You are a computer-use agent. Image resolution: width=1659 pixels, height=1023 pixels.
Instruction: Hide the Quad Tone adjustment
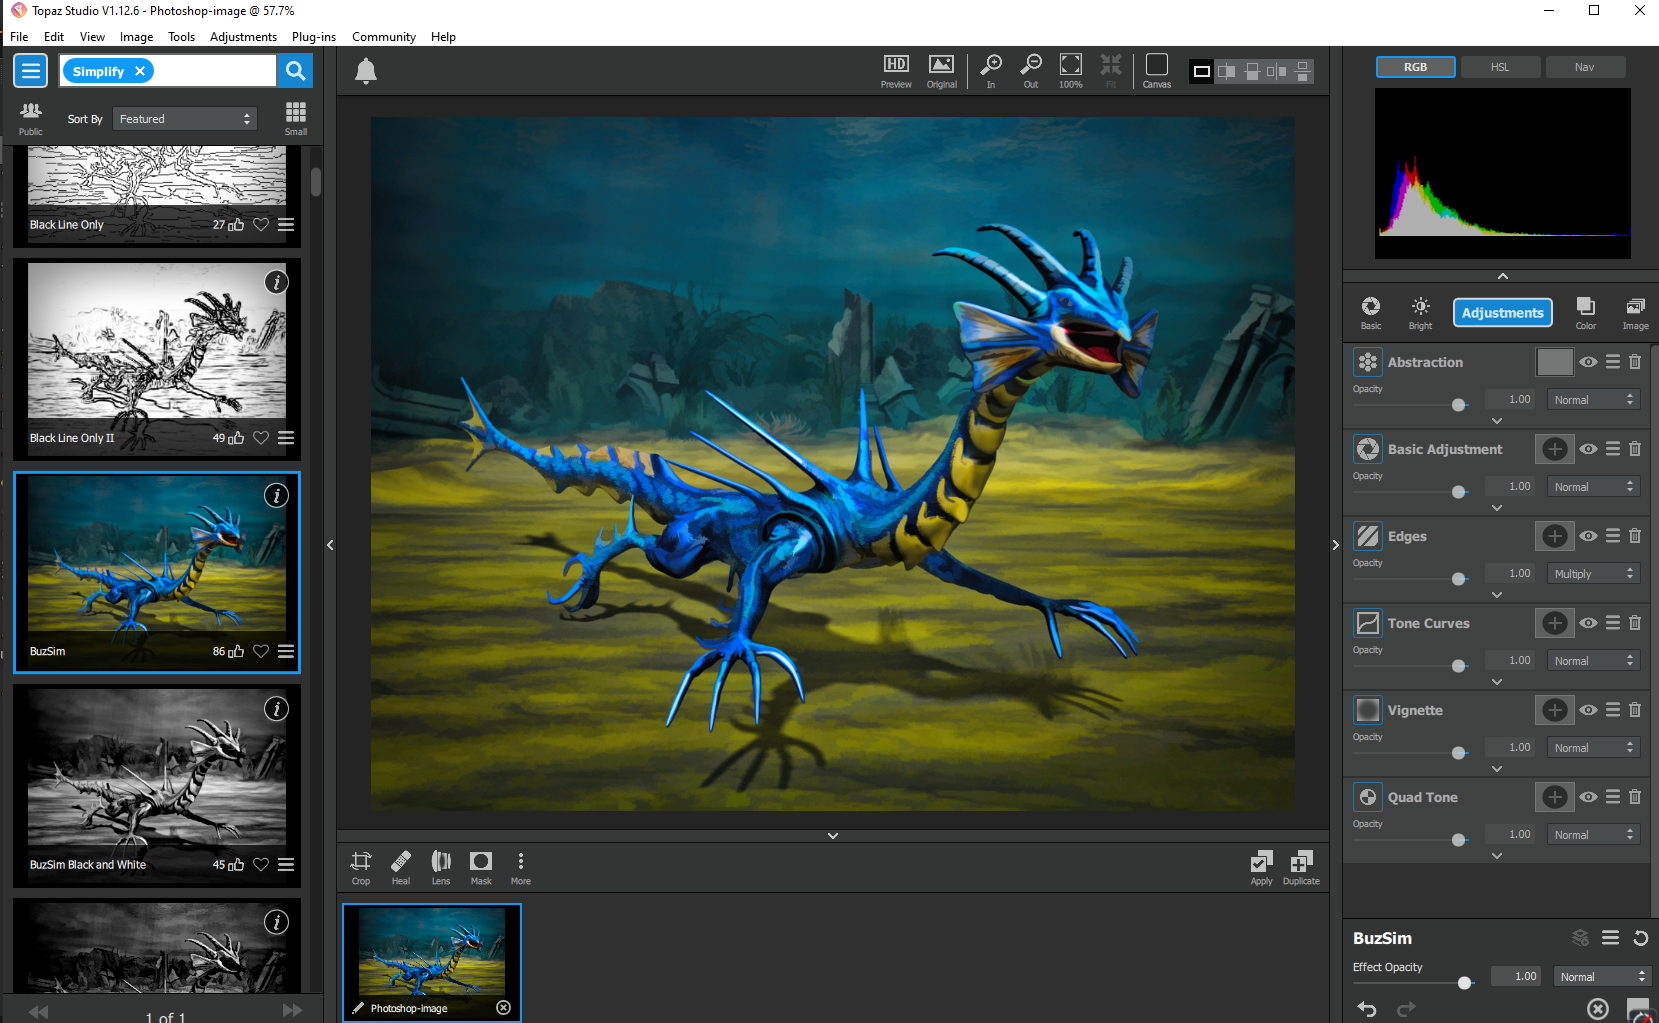point(1589,797)
